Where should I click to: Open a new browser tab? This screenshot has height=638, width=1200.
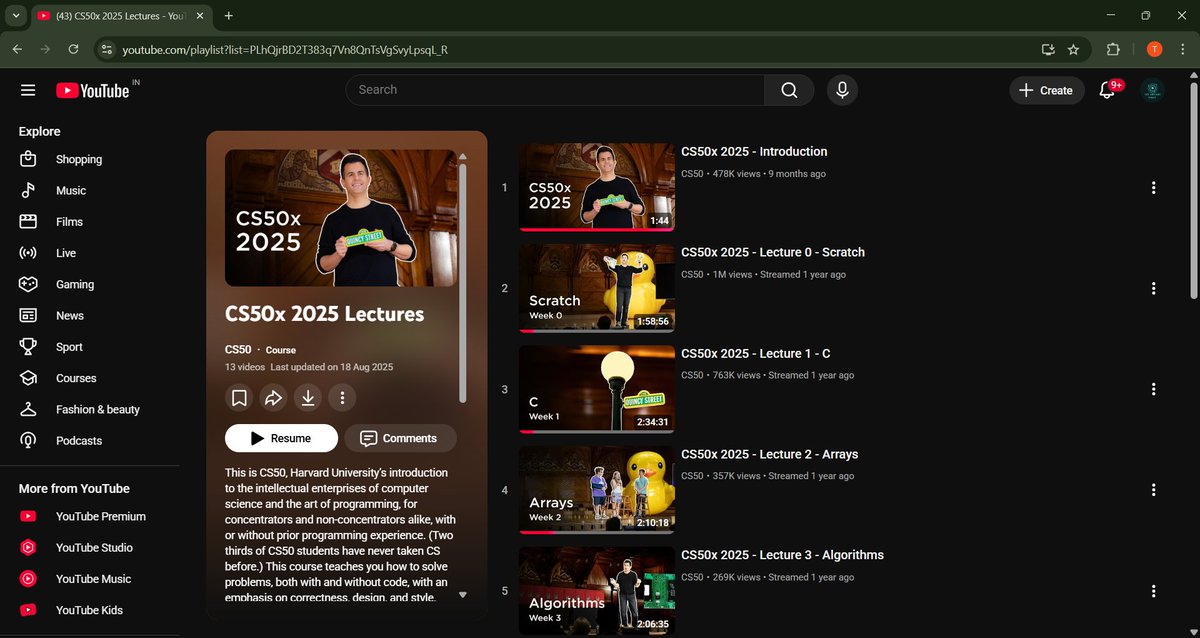229,16
